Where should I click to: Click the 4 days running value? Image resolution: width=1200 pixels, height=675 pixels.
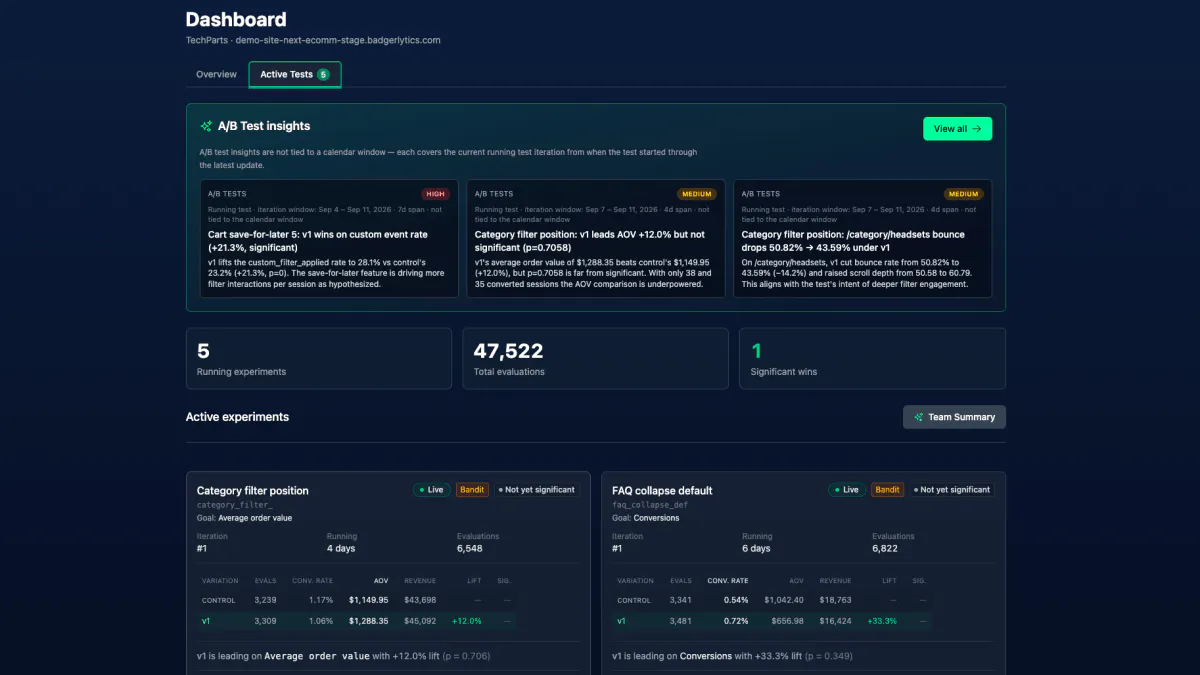click(341, 549)
